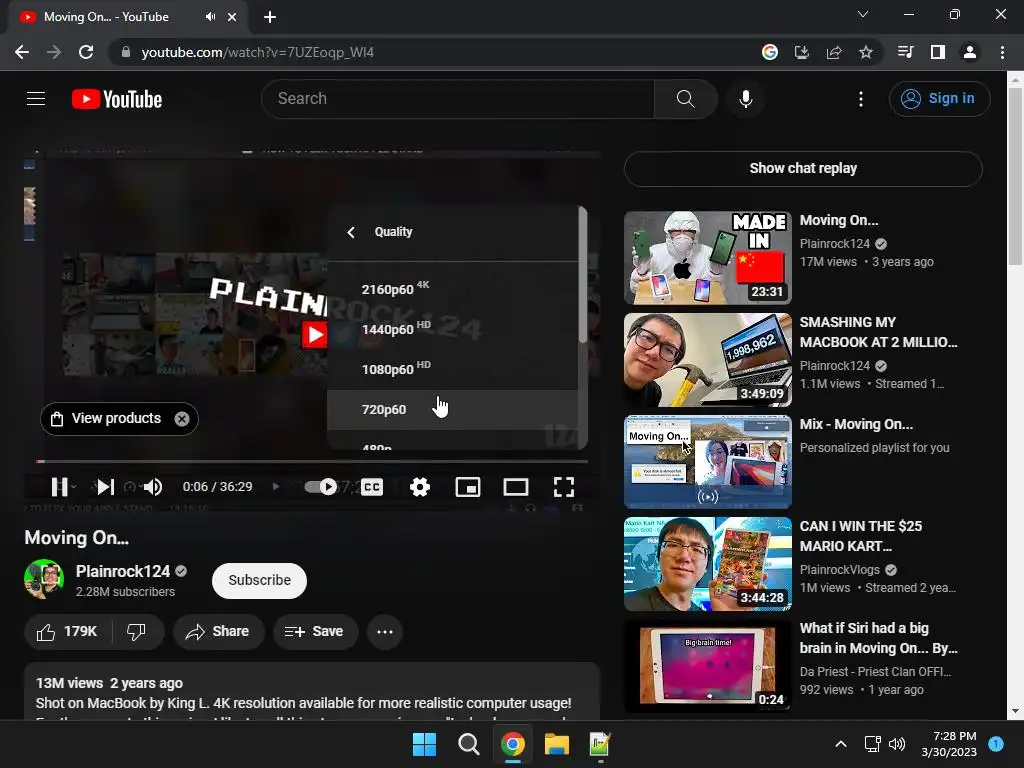Toggle the autoplay switch

[321, 487]
